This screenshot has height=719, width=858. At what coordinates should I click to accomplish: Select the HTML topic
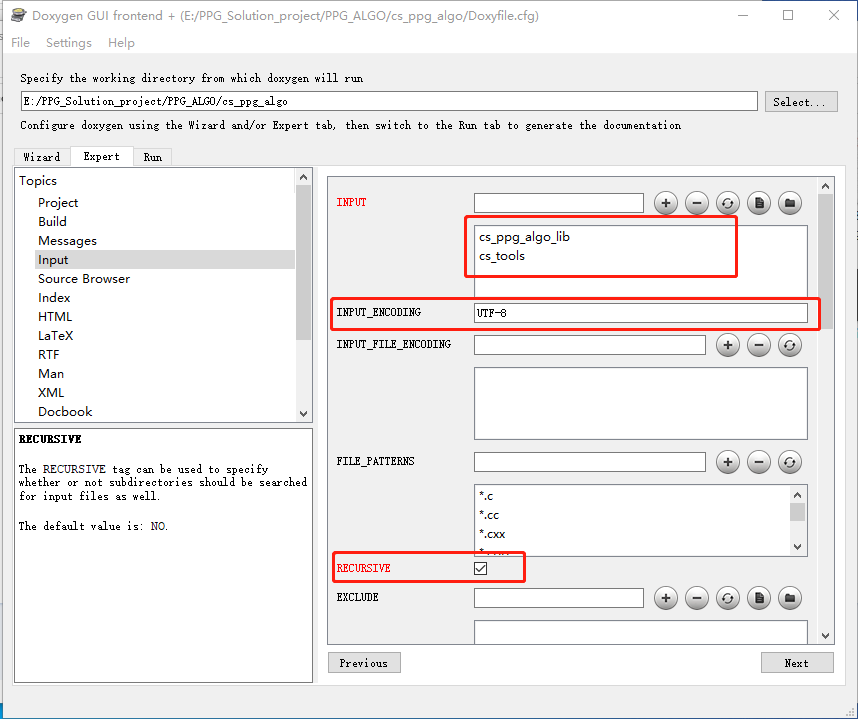pos(55,317)
